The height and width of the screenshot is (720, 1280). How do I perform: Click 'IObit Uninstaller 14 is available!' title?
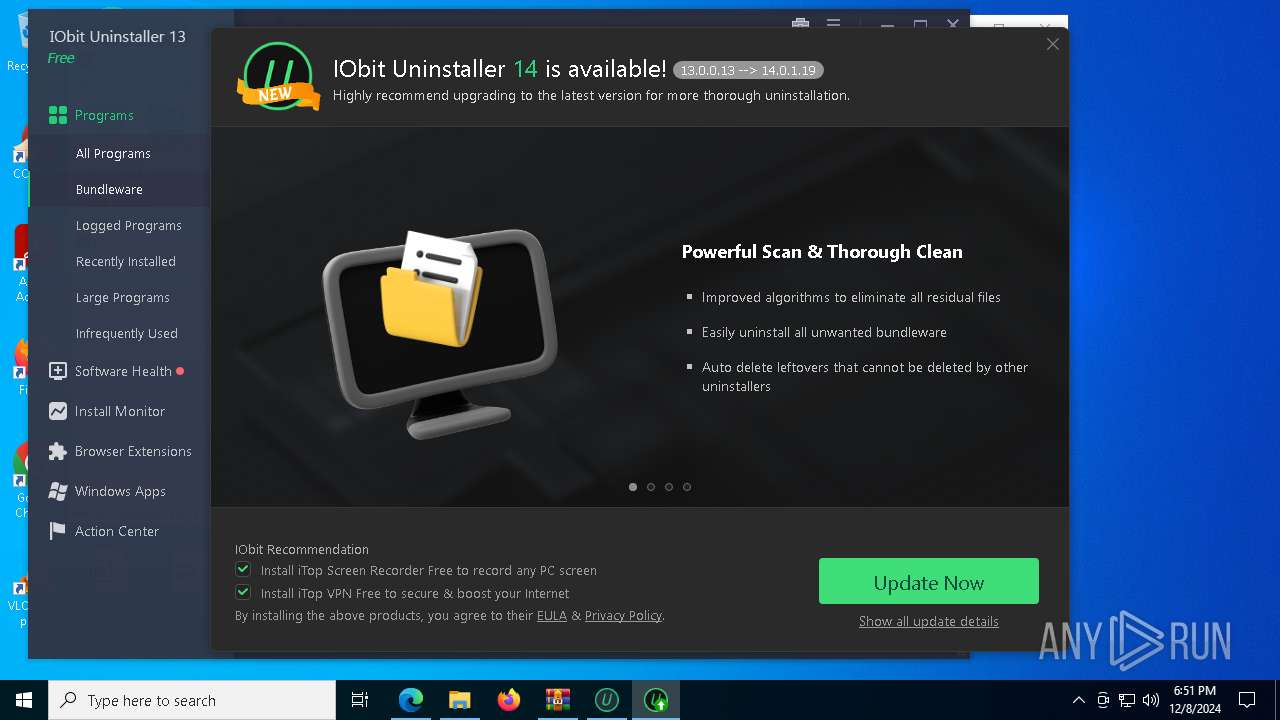point(500,69)
